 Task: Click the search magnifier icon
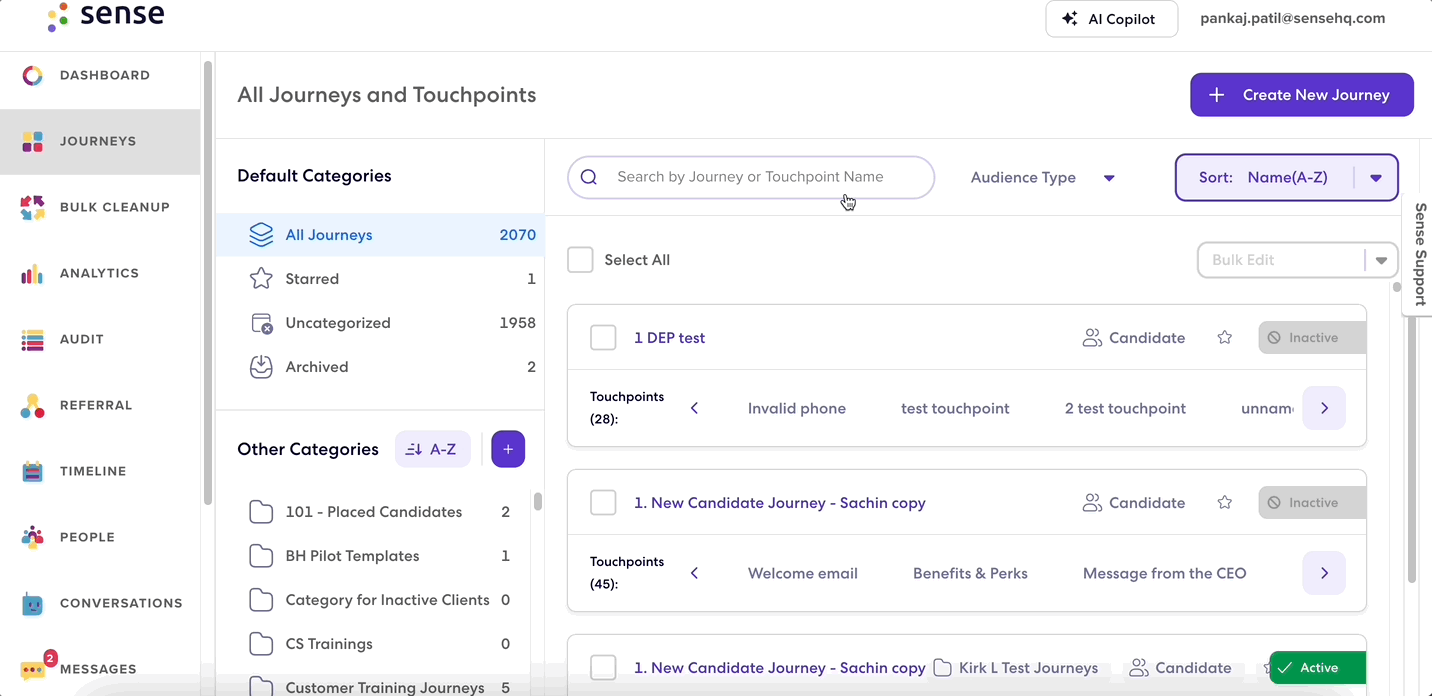[589, 177]
